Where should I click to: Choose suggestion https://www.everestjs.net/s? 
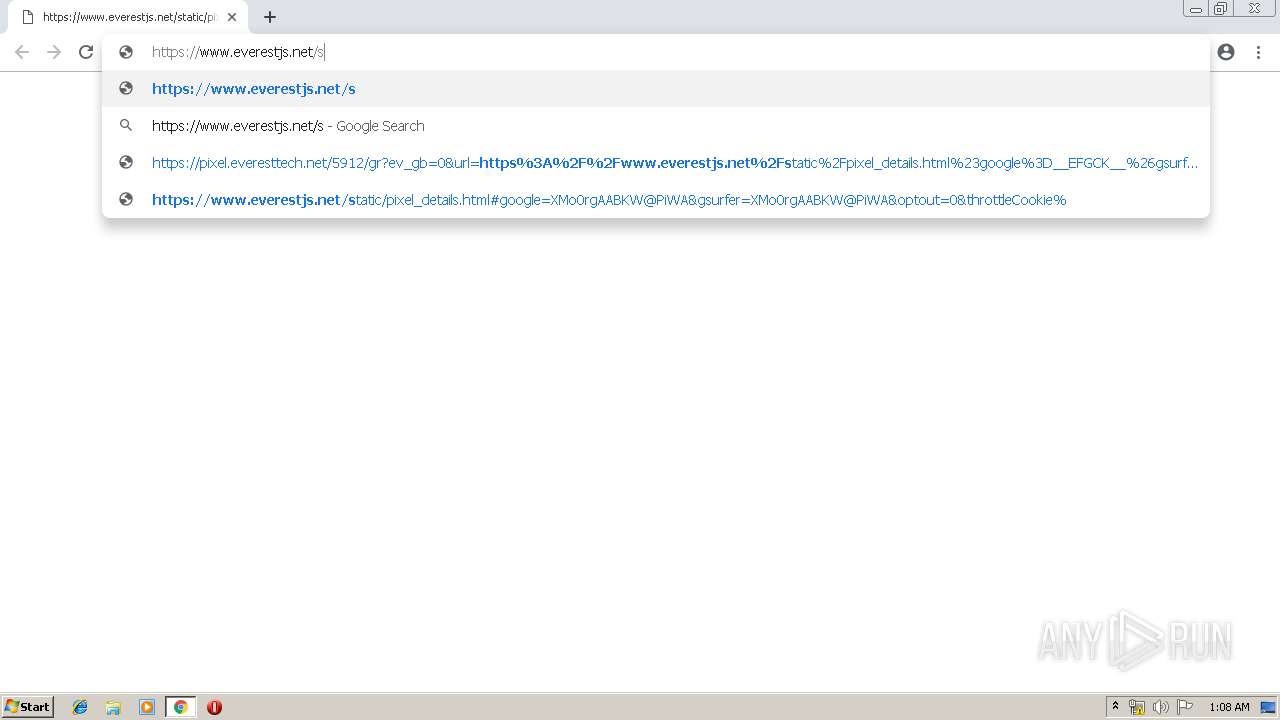click(x=656, y=89)
